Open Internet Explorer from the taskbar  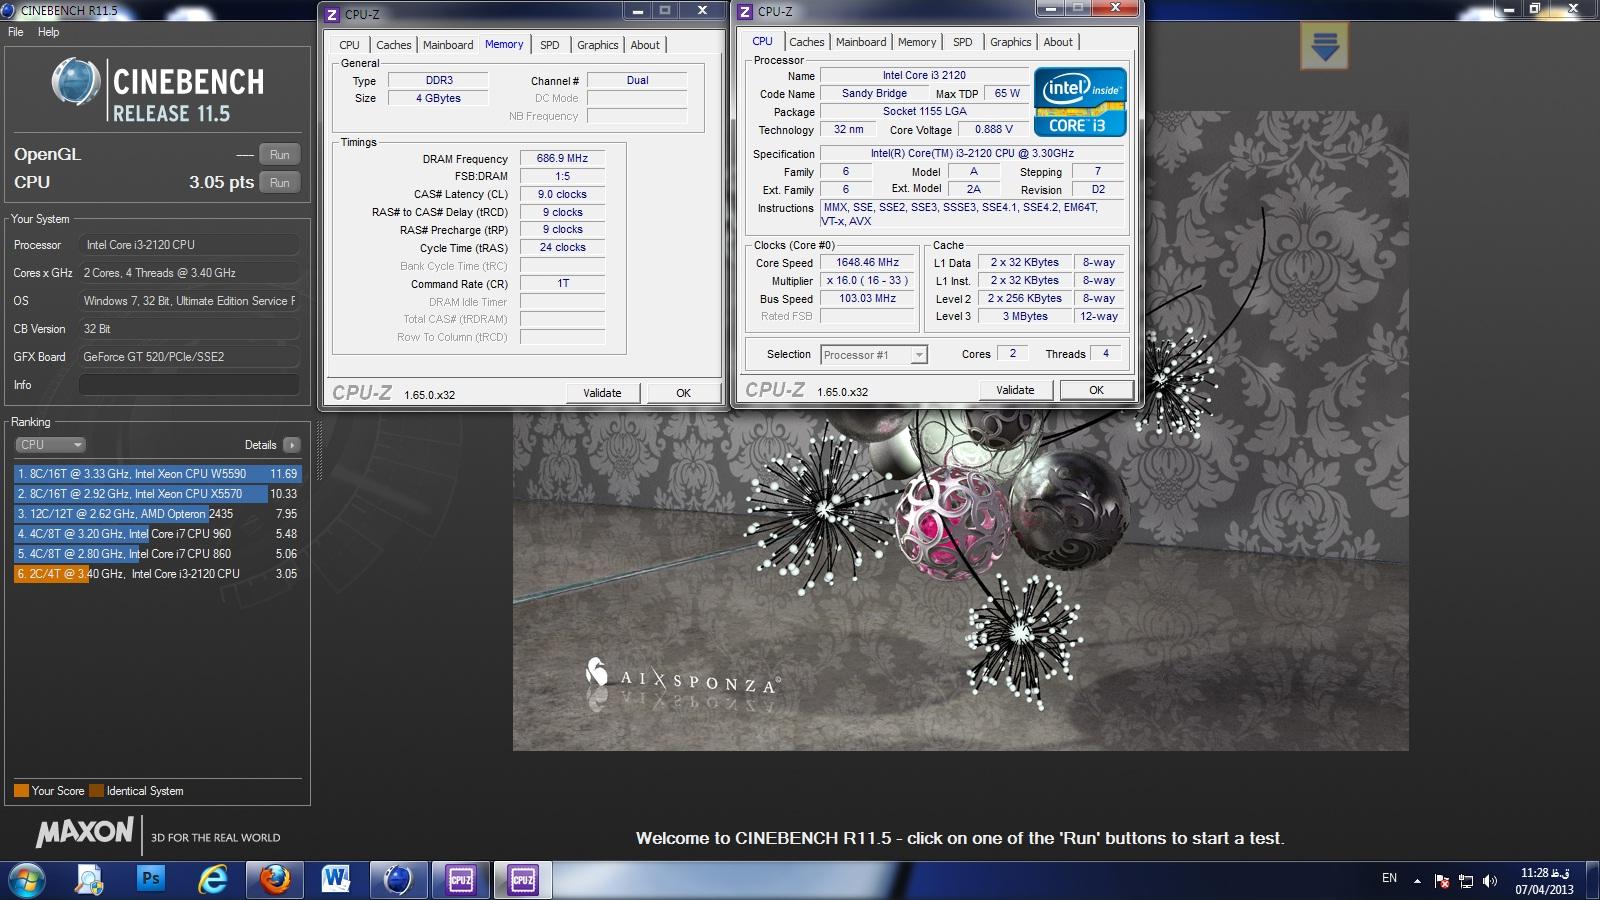point(213,880)
